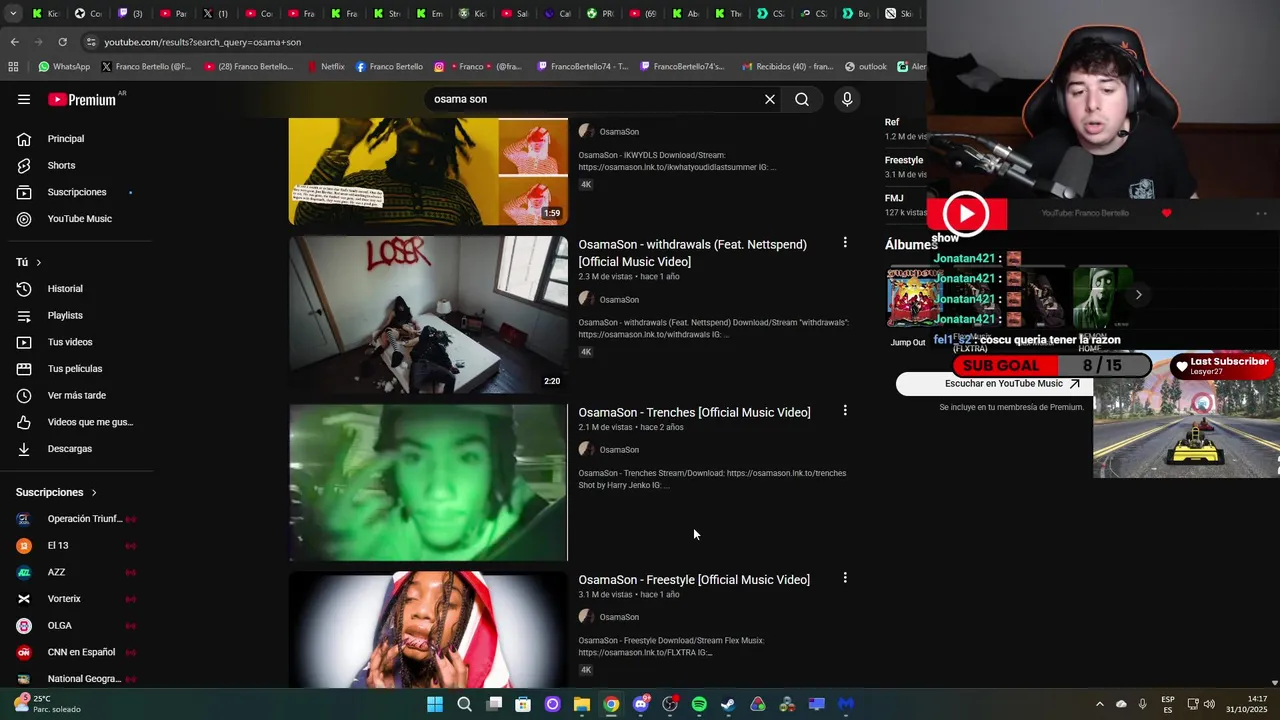Open more options for withdrawals video
The image size is (1280, 720).
(845, 243)
